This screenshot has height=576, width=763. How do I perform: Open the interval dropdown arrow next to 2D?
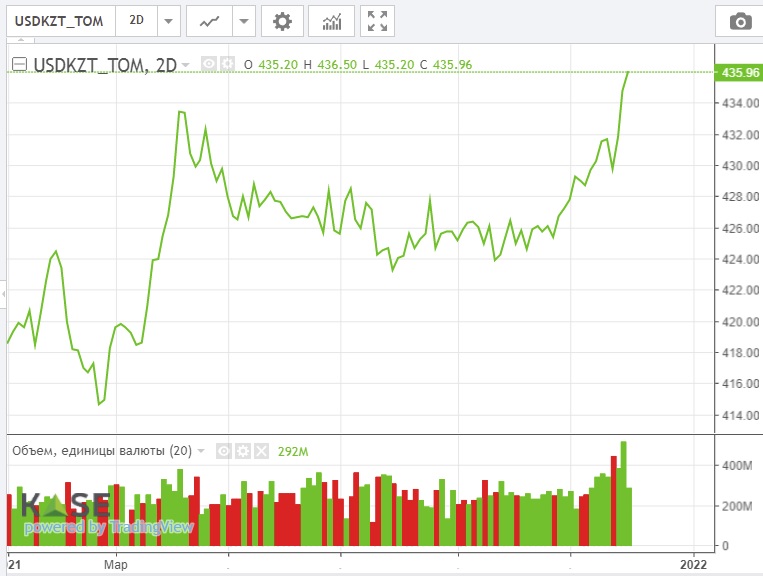(x=169, y=21)
